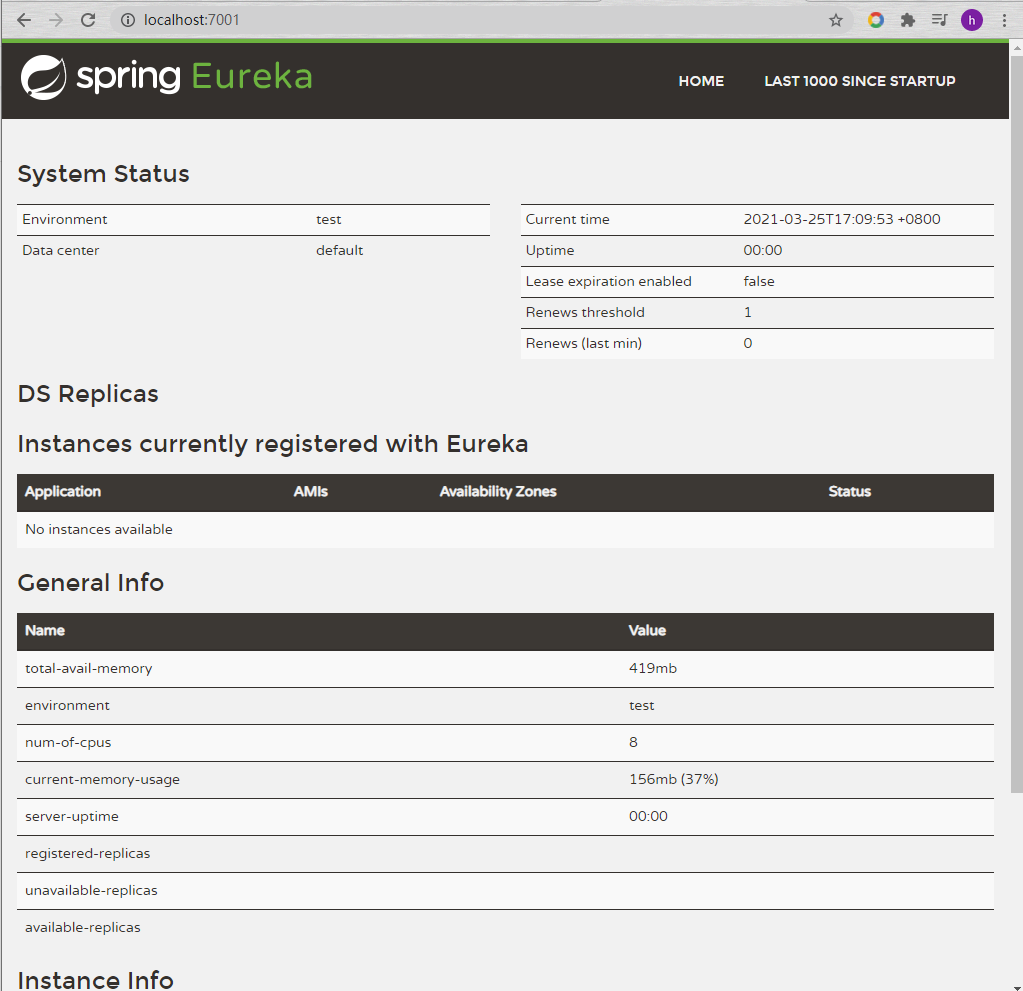
Task: Click the current-memory-usage row name
Action: point(102,780)
